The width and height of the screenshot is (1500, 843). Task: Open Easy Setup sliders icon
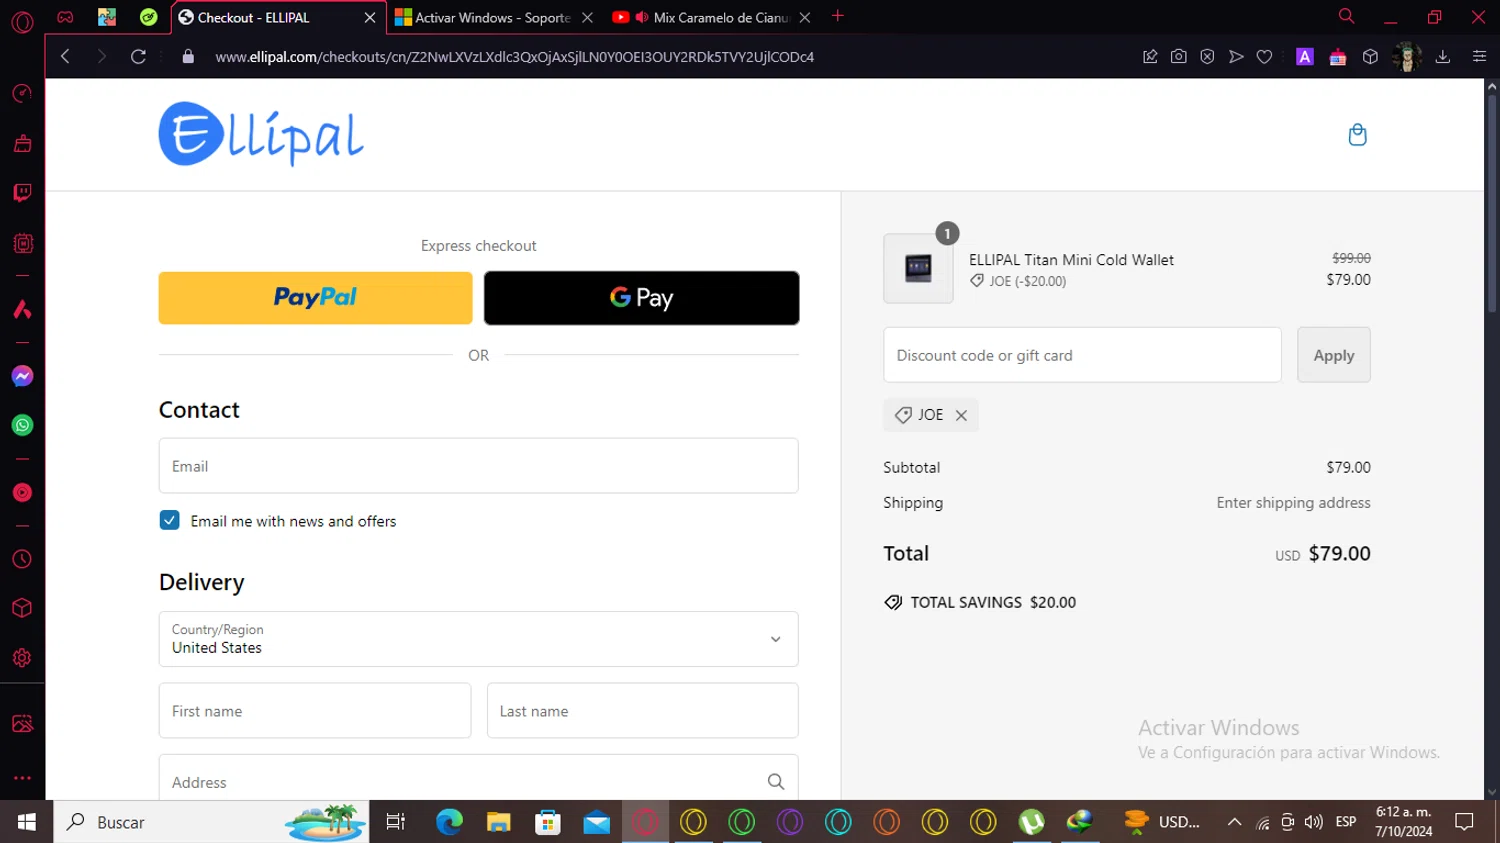[1479, 57]
